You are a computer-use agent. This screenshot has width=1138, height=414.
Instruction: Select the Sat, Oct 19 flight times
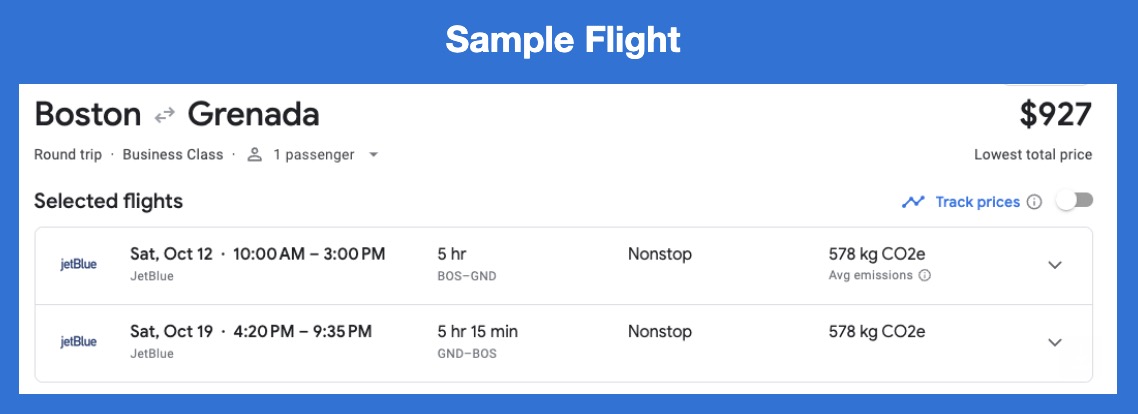pyautogui.click(x=251, y=331)
